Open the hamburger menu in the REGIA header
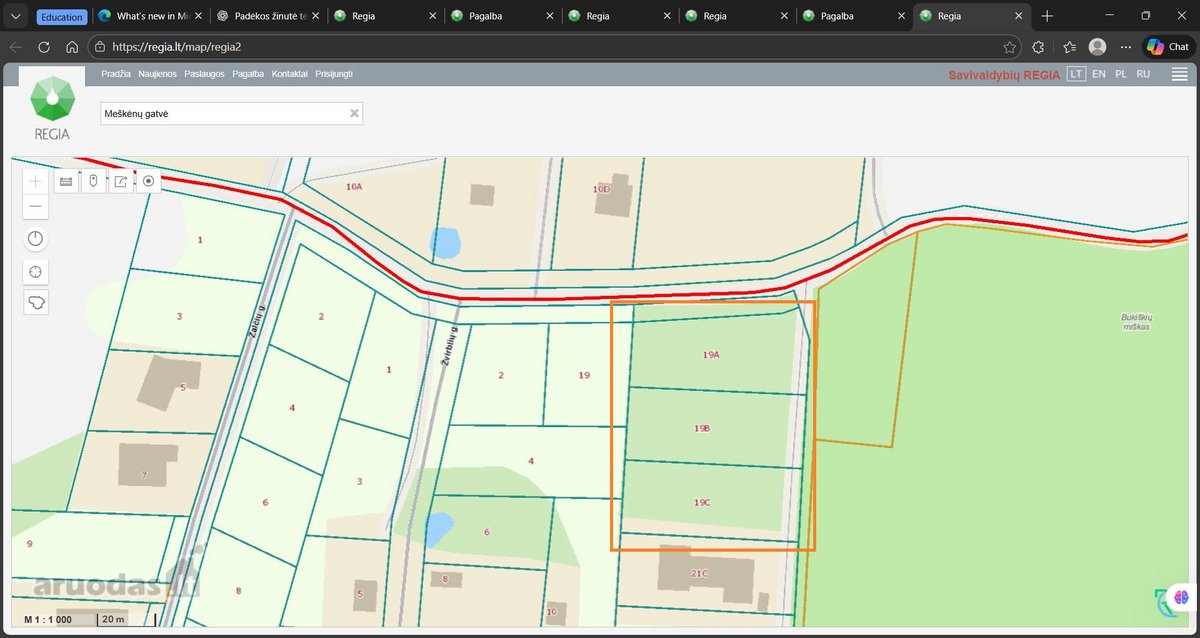 [x=1180, y=74]
